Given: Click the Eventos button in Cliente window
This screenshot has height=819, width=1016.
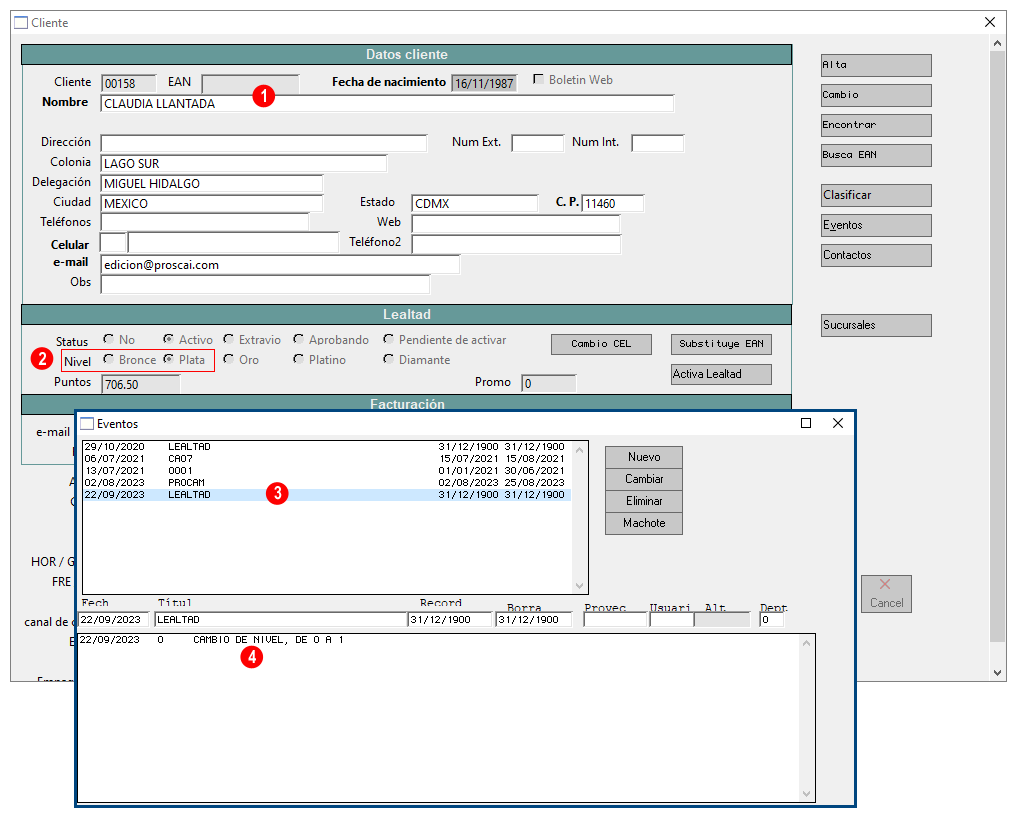Looking at the screenshot, I should (x=876, y=225).
